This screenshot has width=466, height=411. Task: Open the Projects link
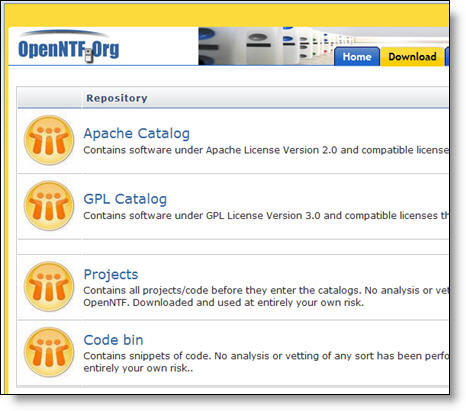111,274
